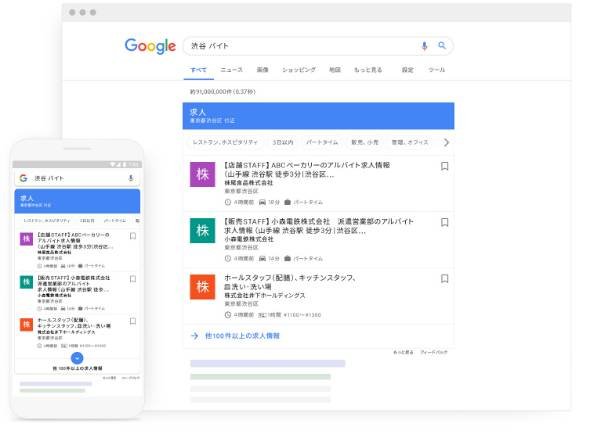Click 株尾食品株式会社 company name on desktop
590x434 pixels.
pyautogui.click(x=248, y=183)
